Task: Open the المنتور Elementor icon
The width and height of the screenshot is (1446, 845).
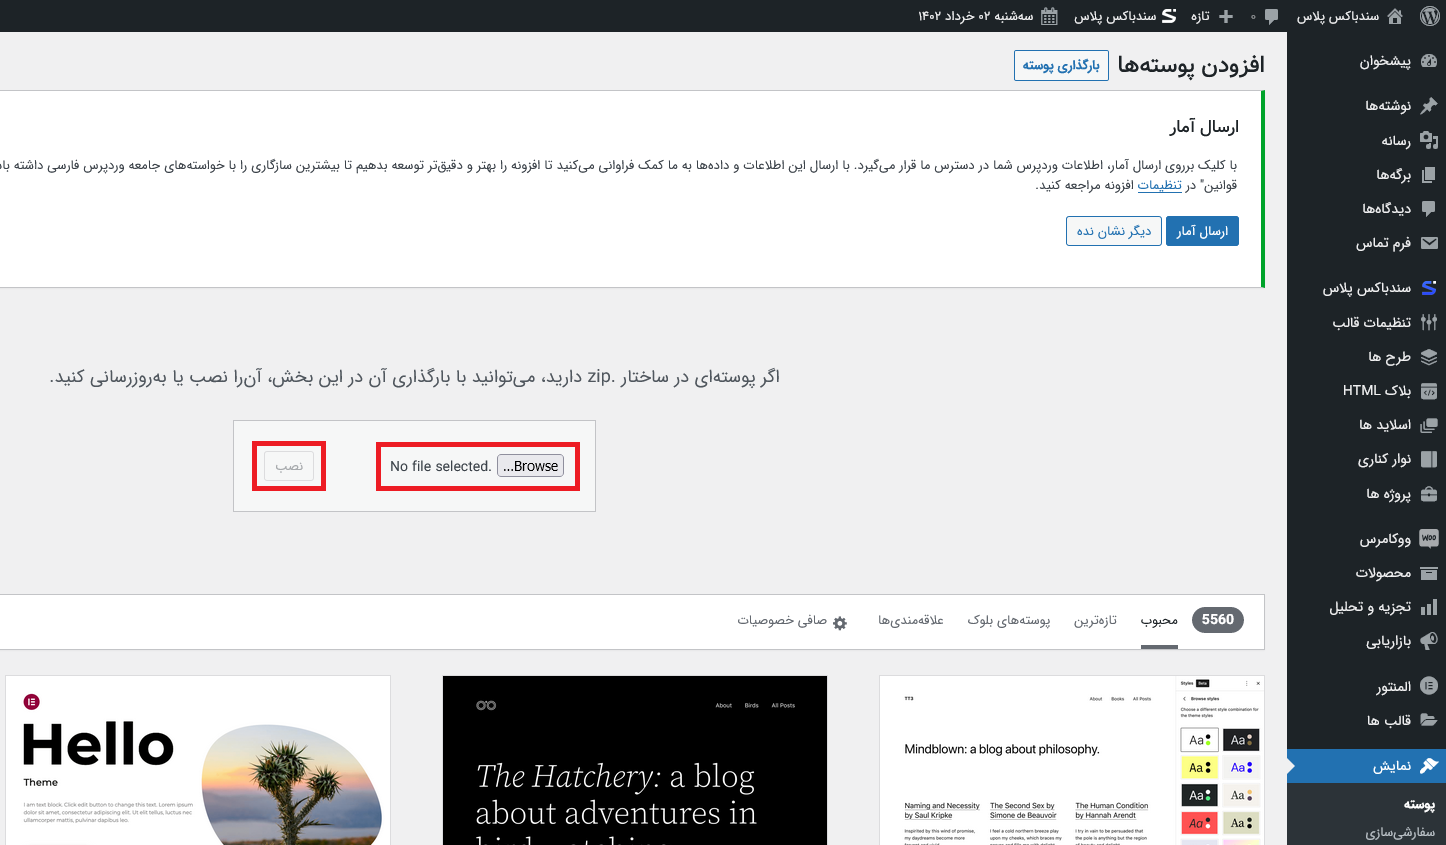Action: [1429, 686]
